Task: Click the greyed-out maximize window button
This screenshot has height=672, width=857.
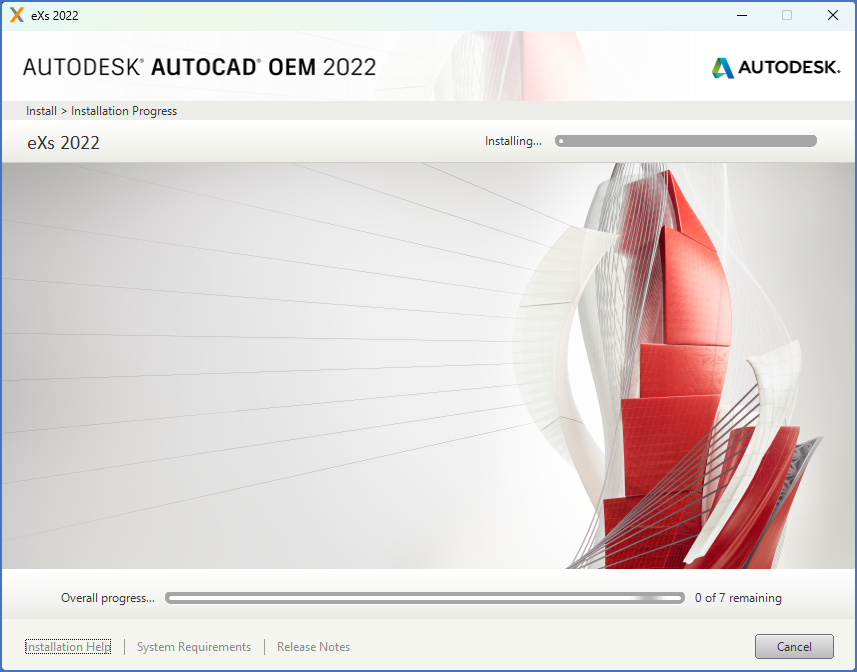Action: pyautogui.click(x=787, y=15)
